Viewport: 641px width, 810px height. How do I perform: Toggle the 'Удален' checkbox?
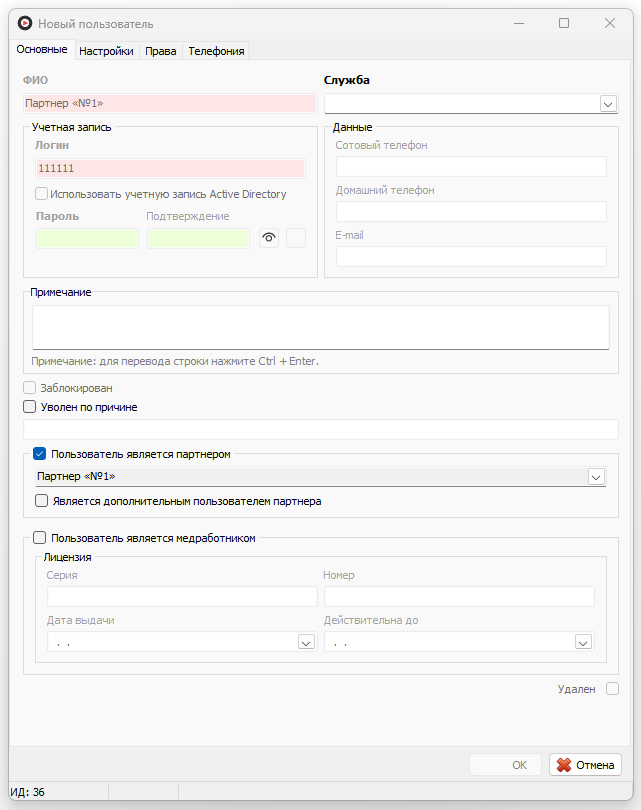pyautogui.click(x=612, y=689)
